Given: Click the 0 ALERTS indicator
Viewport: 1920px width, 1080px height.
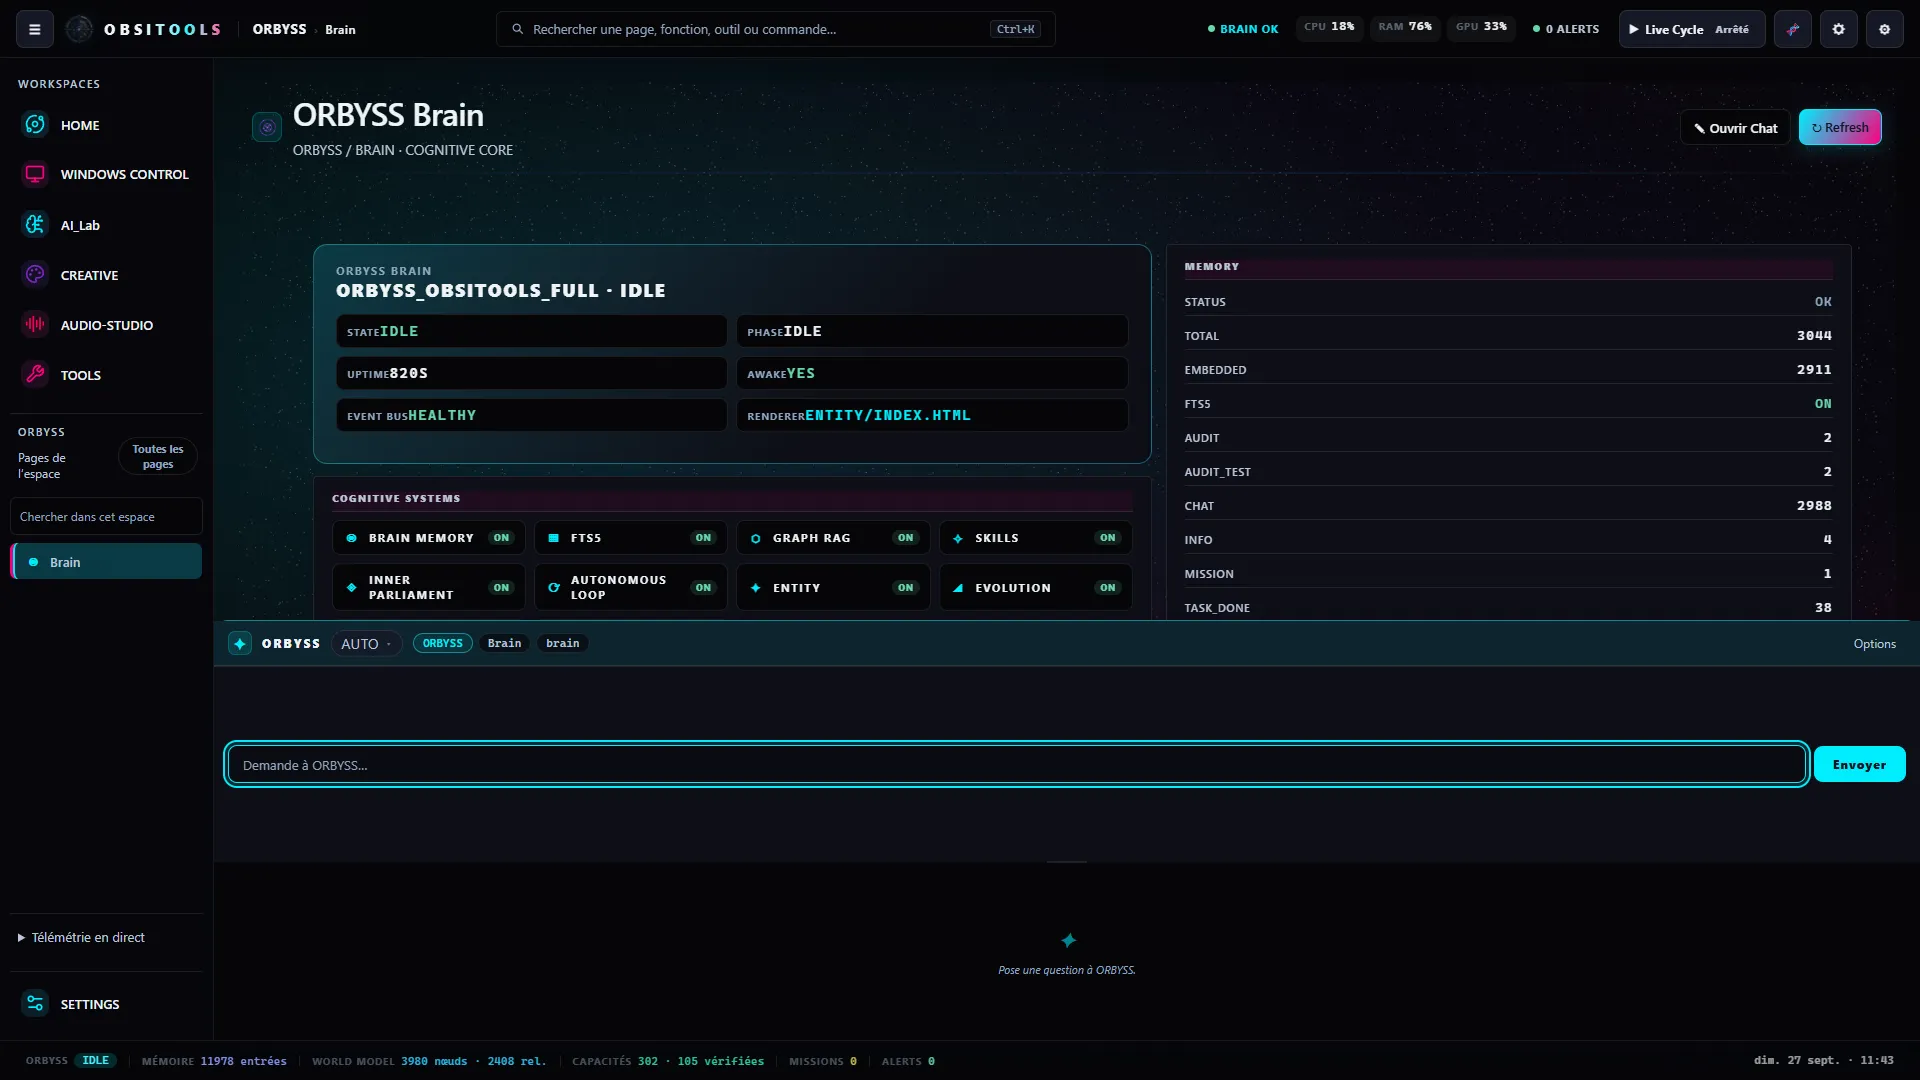Looking at the screenshot, I should pos(1566,29).
